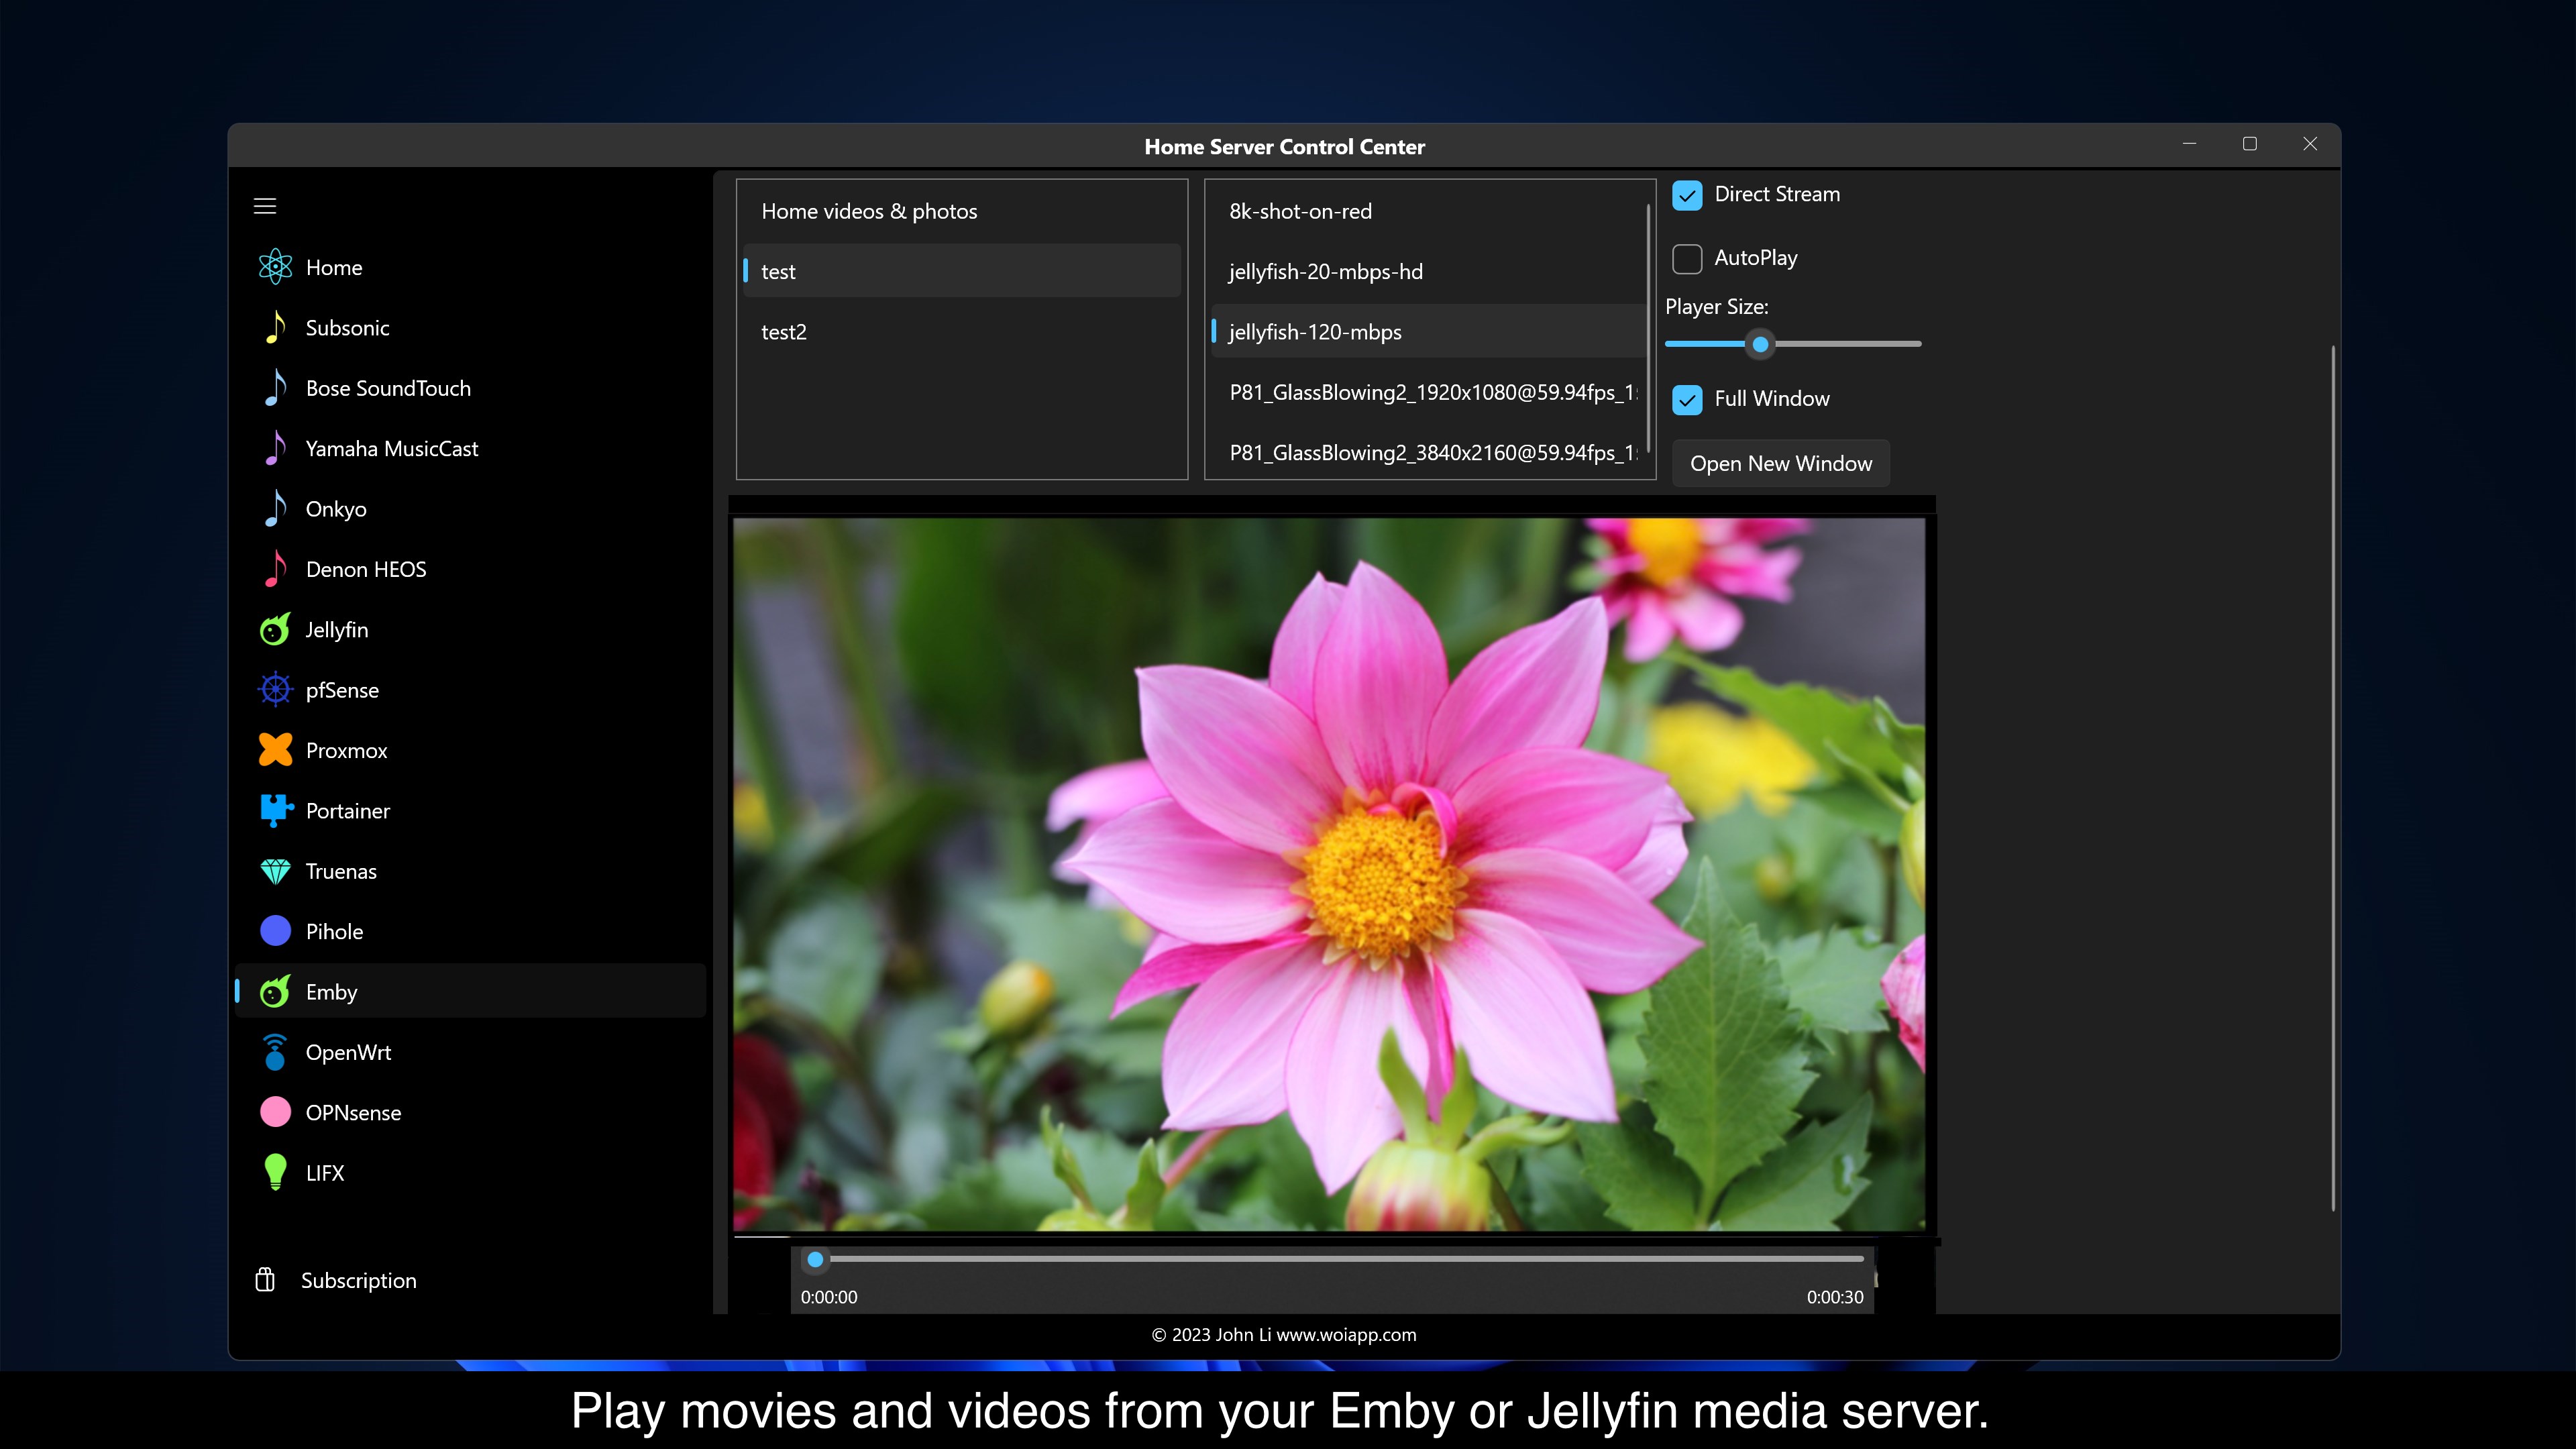Toggle the hamburger navigation menu
This screenshot has height=1449, width=2576.
pyautogui.click(x=265, y=206)
